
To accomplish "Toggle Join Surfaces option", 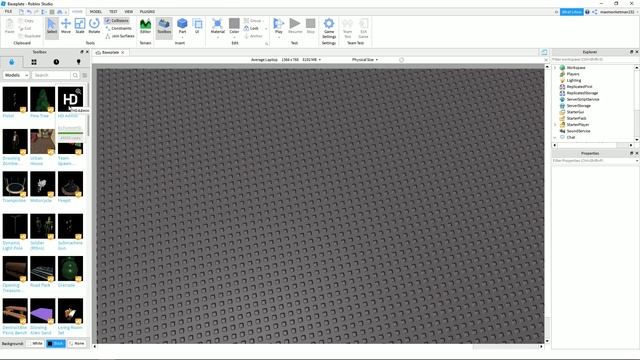I will point(120,36).
